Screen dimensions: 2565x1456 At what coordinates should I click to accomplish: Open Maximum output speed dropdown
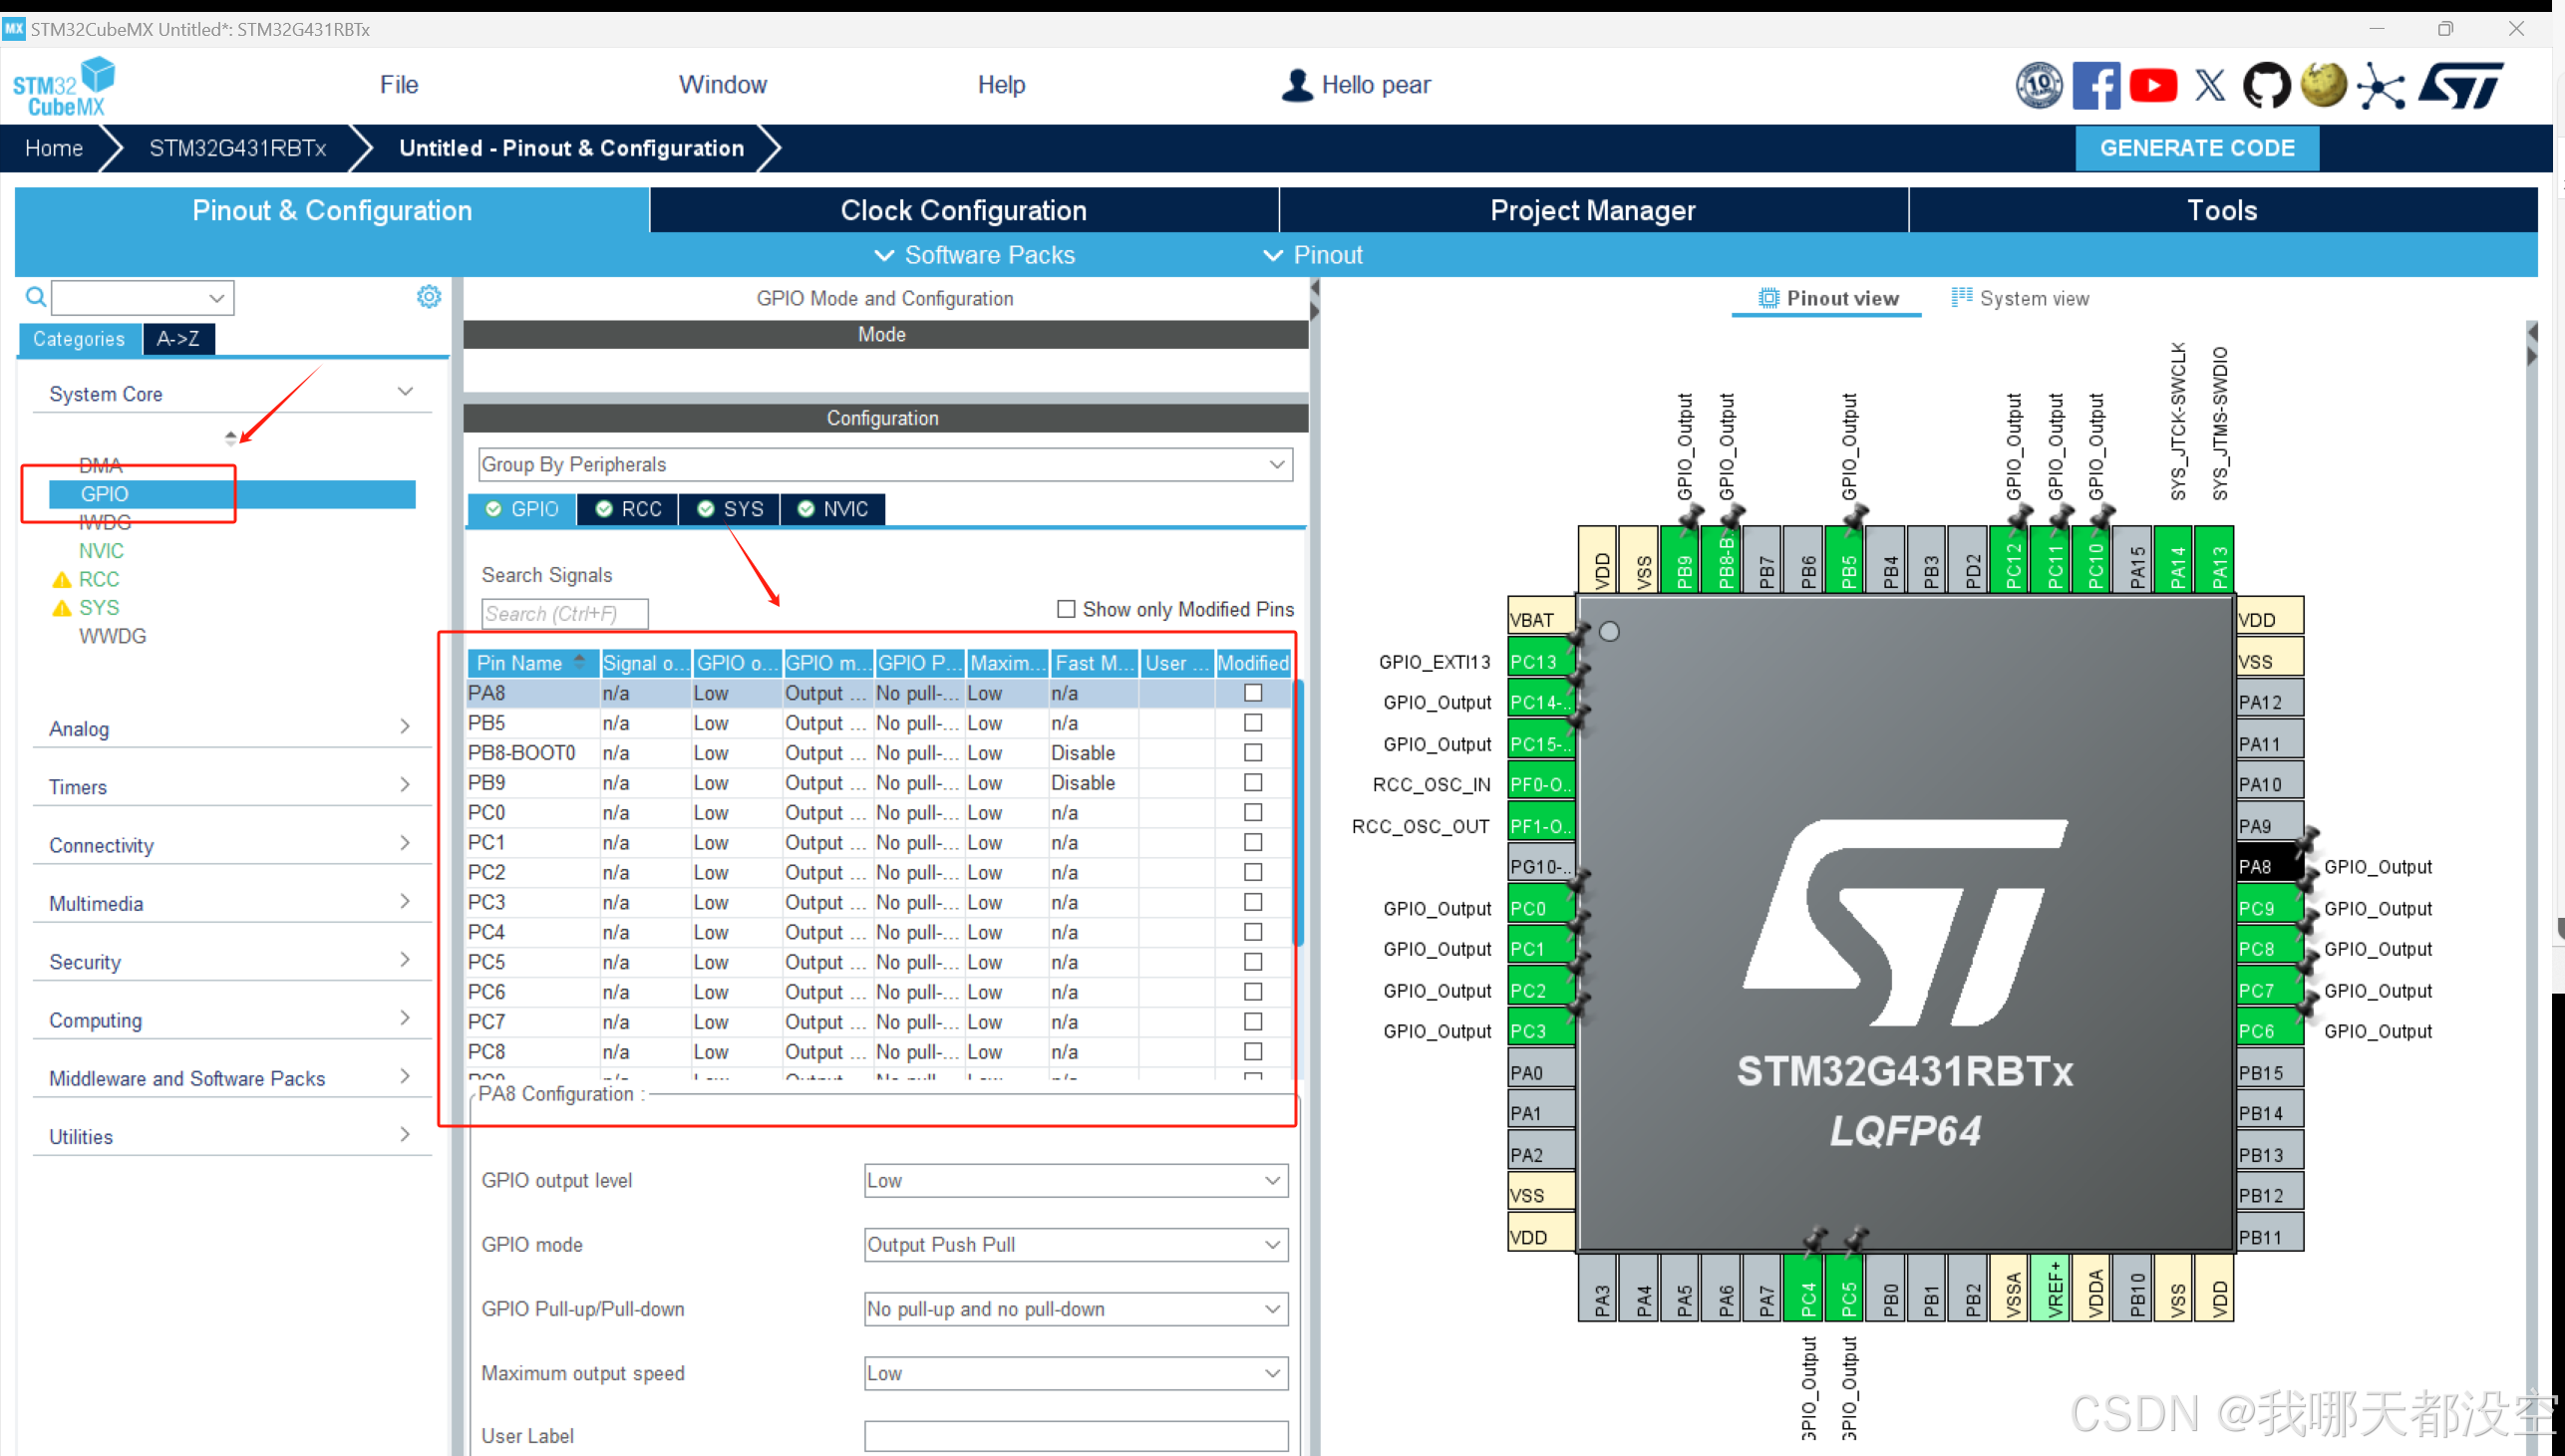(1076, 1373)
